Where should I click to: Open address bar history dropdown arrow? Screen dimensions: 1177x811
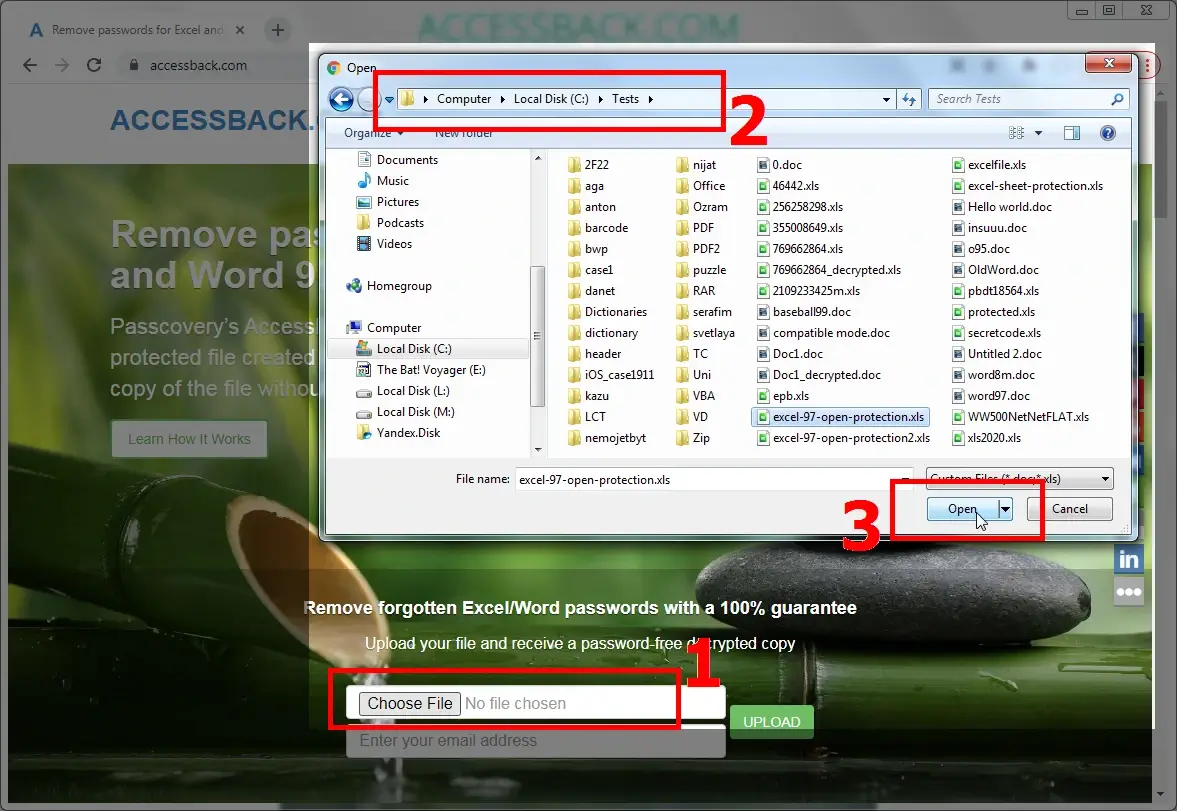point(886,99)
